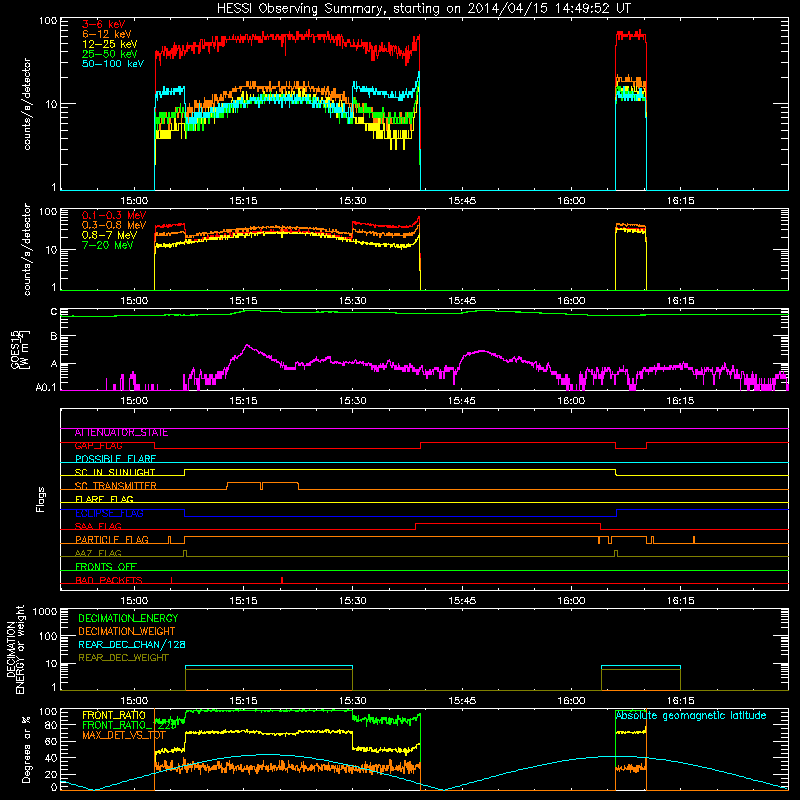Click the AAZ_FLAG label
Viewport: 800px width, 800px height.
pos(98,554)
